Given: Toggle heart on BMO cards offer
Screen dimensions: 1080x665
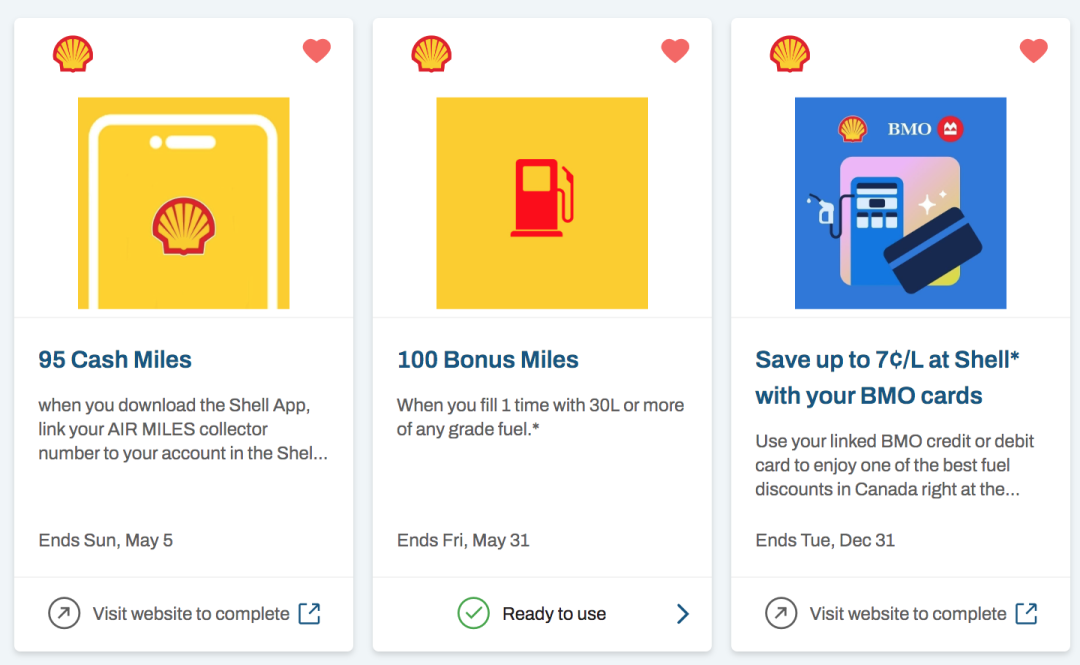Looking at the screenshot, I should [x=1033, y=51].
